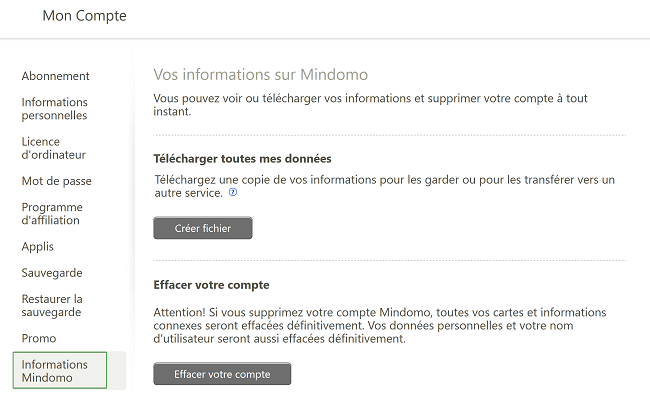Open Licence d'ordinateur settings
This screenshot has width=650, height=409.
click(x=53, y=148)
